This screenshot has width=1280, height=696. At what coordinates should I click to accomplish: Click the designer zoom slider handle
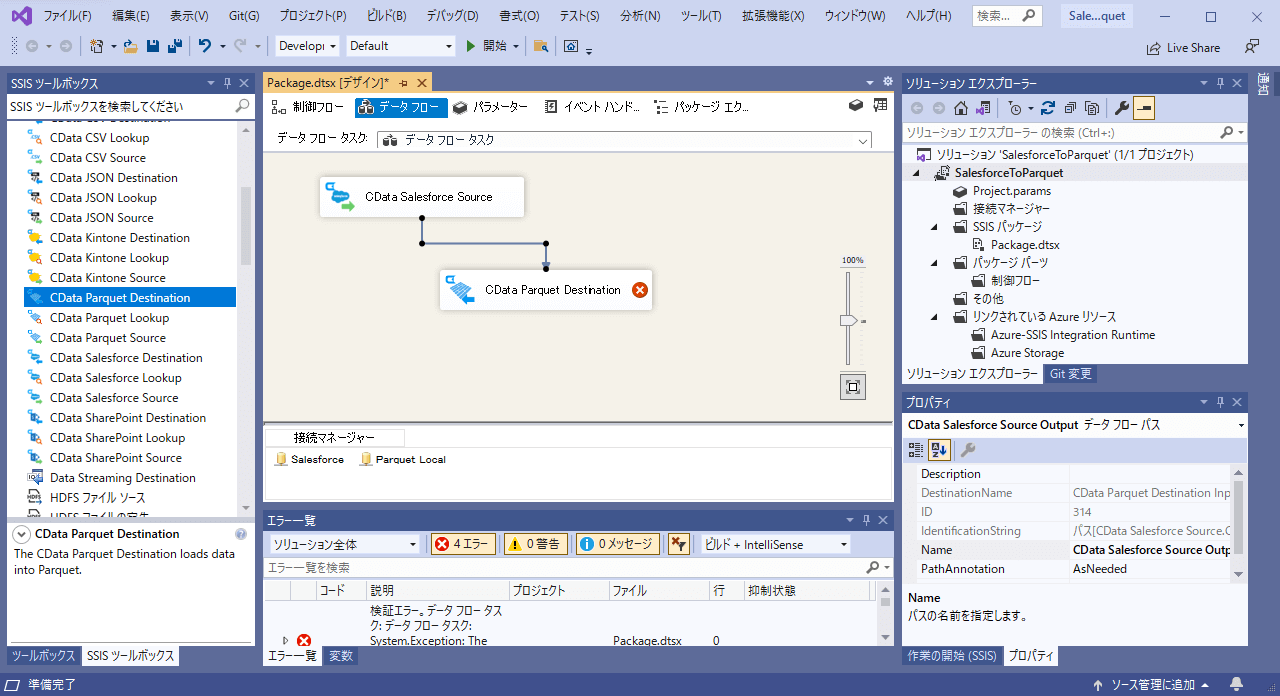pos(848,320)
